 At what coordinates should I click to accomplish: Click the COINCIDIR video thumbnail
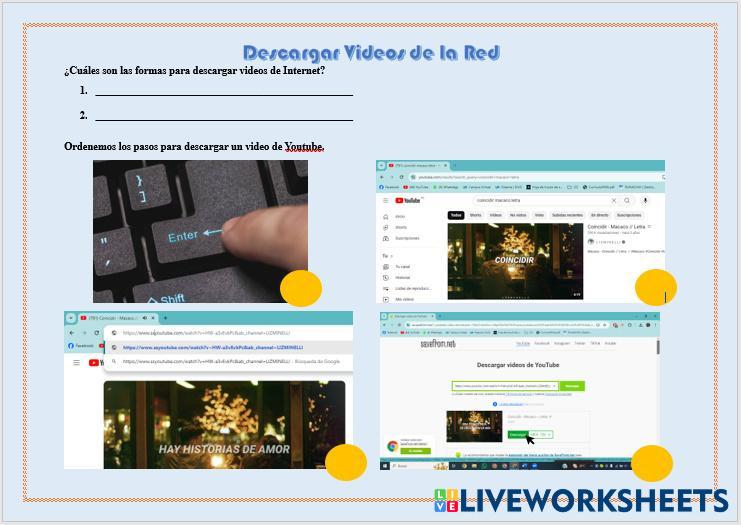(x=514, y=260)
